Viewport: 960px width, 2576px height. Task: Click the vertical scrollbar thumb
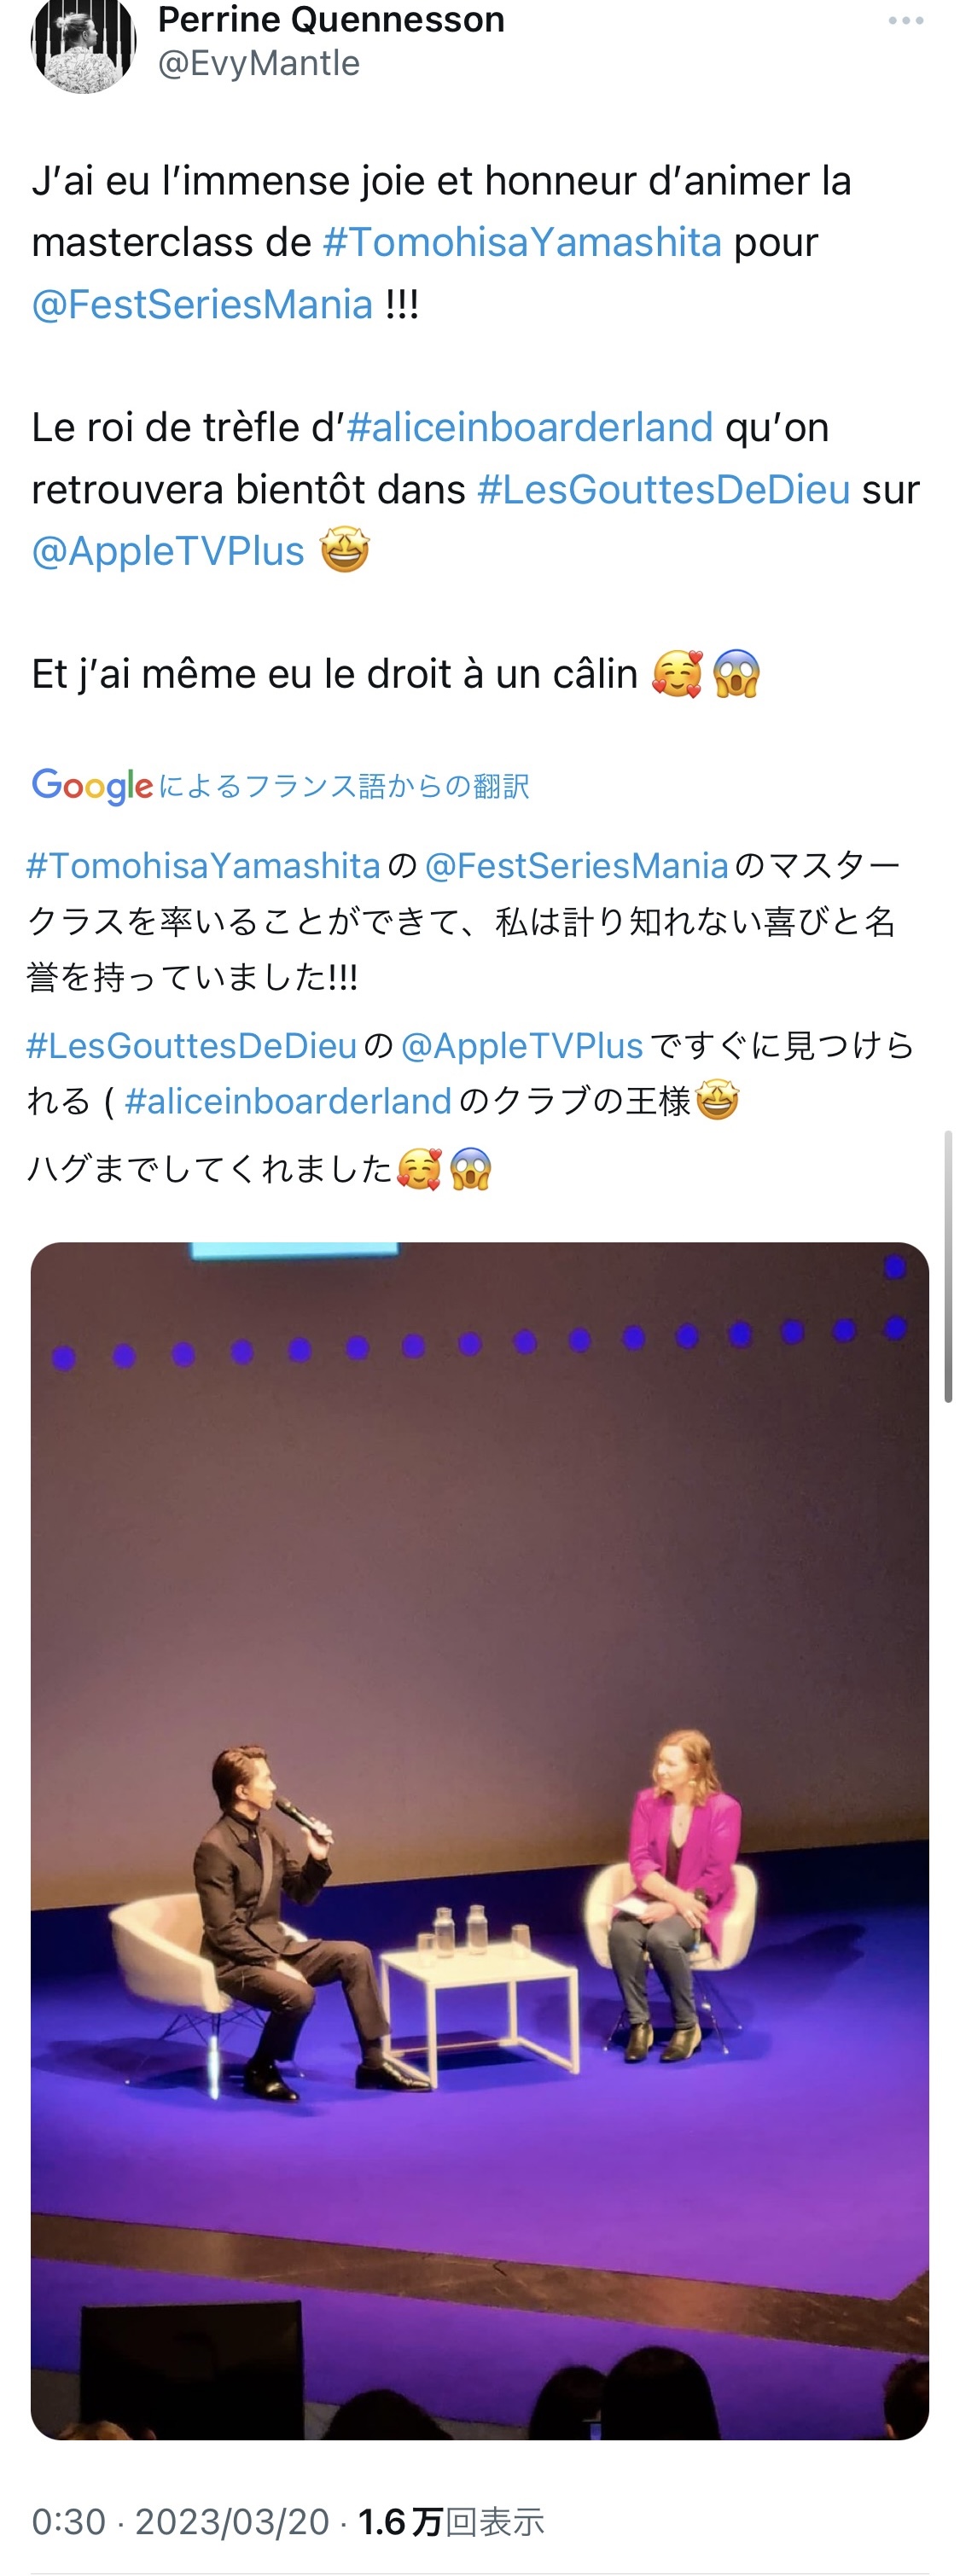(948, 1267)
